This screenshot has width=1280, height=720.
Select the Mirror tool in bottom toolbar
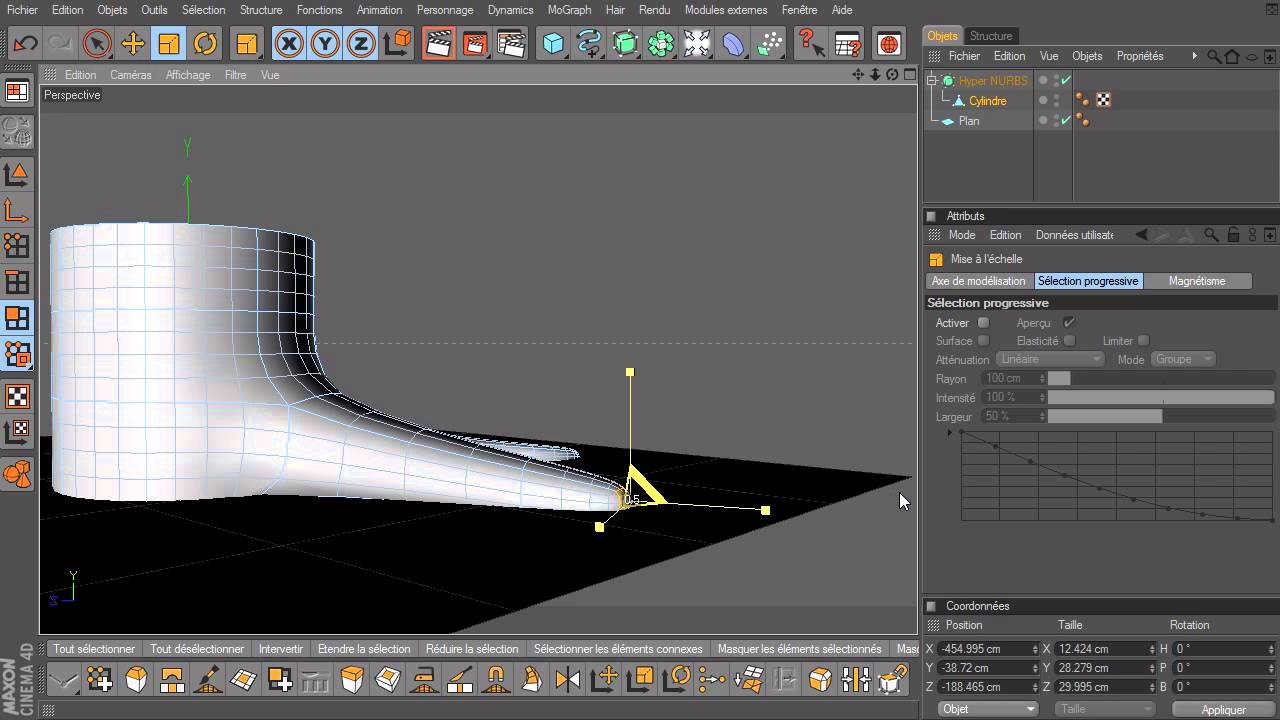click(x=568, y=681)
